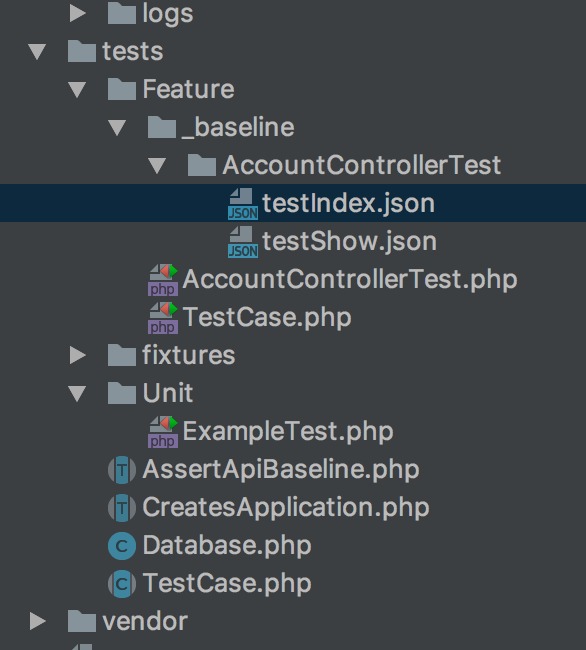Click the JSON icon beside testIndex.json

[243, 204]
